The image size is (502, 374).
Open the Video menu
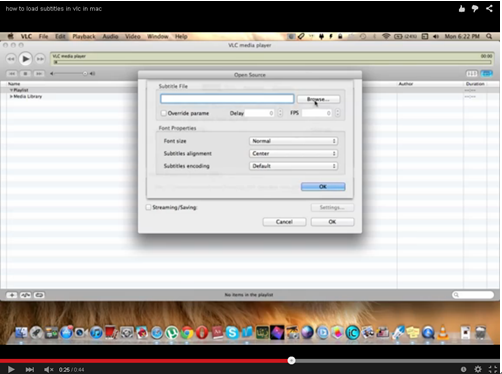coord(133,36)
